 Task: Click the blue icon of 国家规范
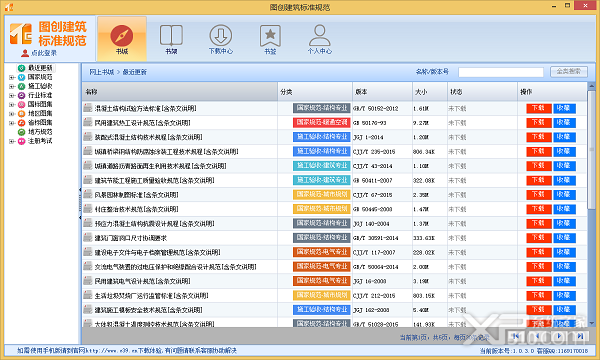coord(22,77)
